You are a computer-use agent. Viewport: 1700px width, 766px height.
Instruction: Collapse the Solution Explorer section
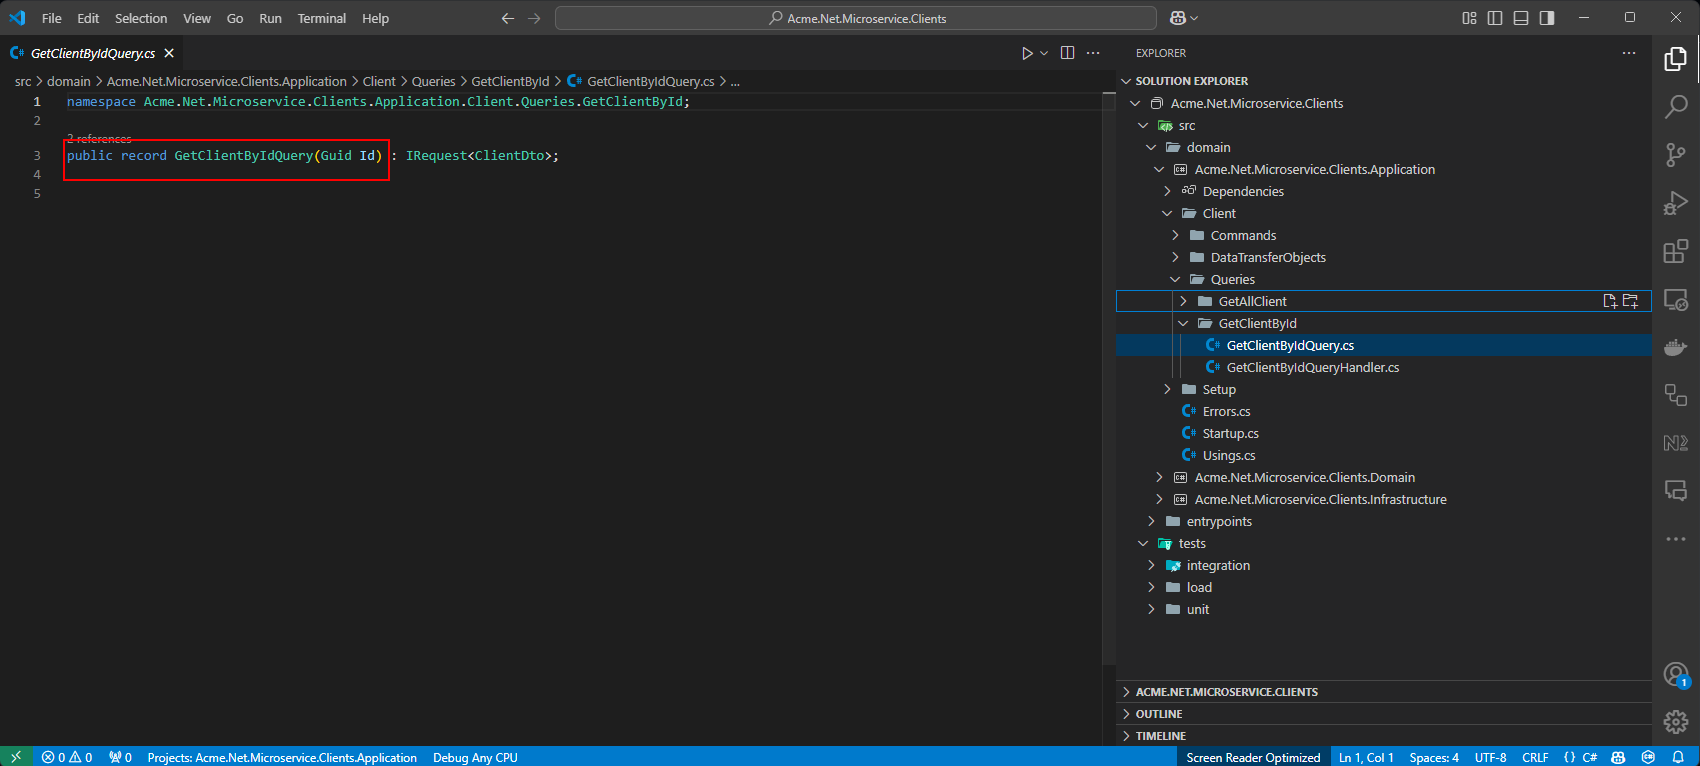pos(1127,81)
